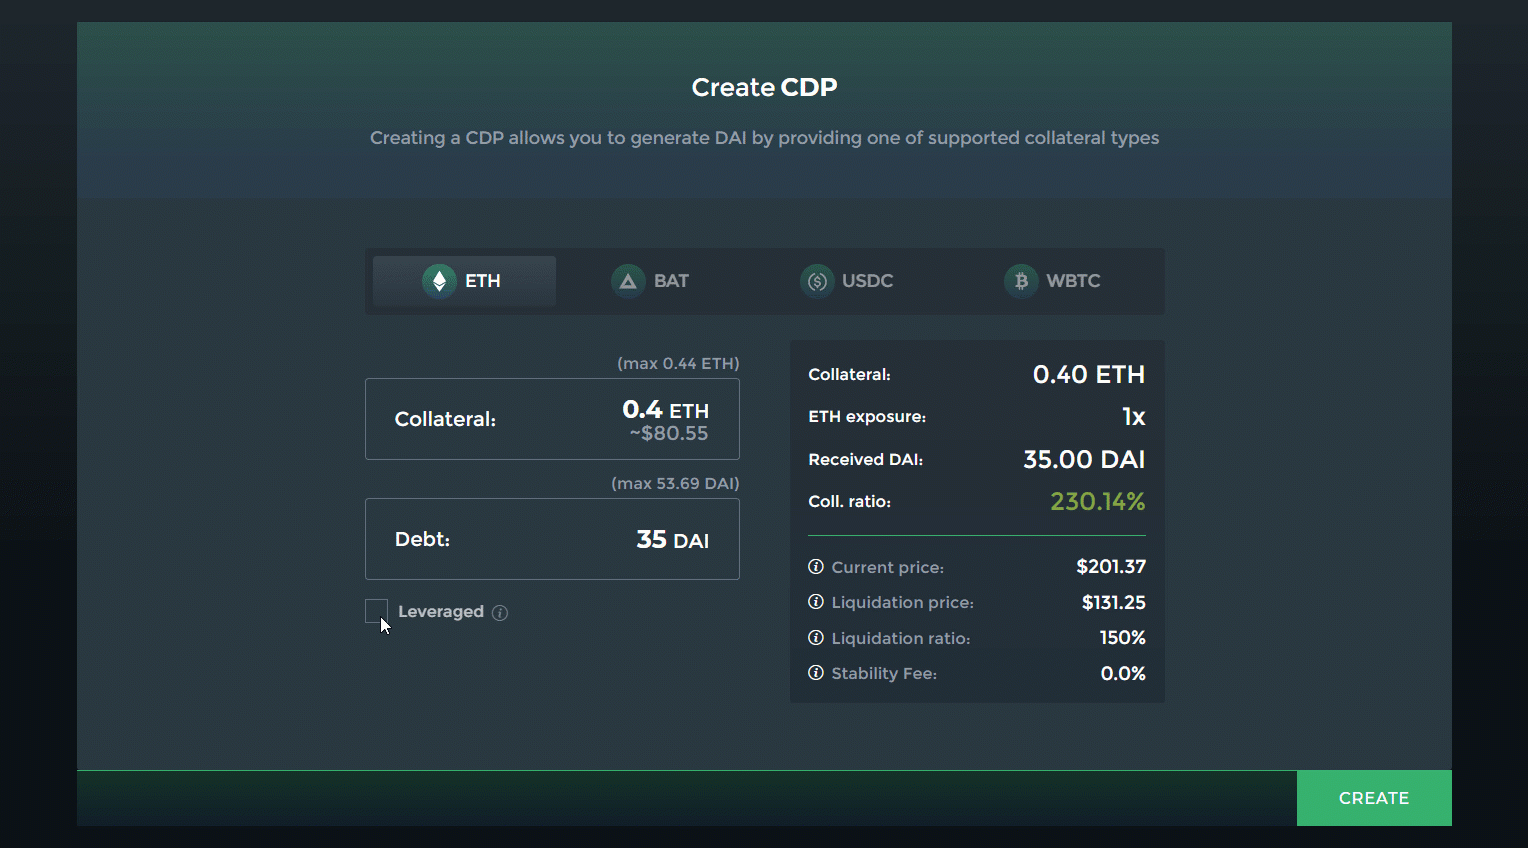Click the ~$80.55 collateral dollar estimate
The image size is (1528, 848).
(x=669, y=433)
